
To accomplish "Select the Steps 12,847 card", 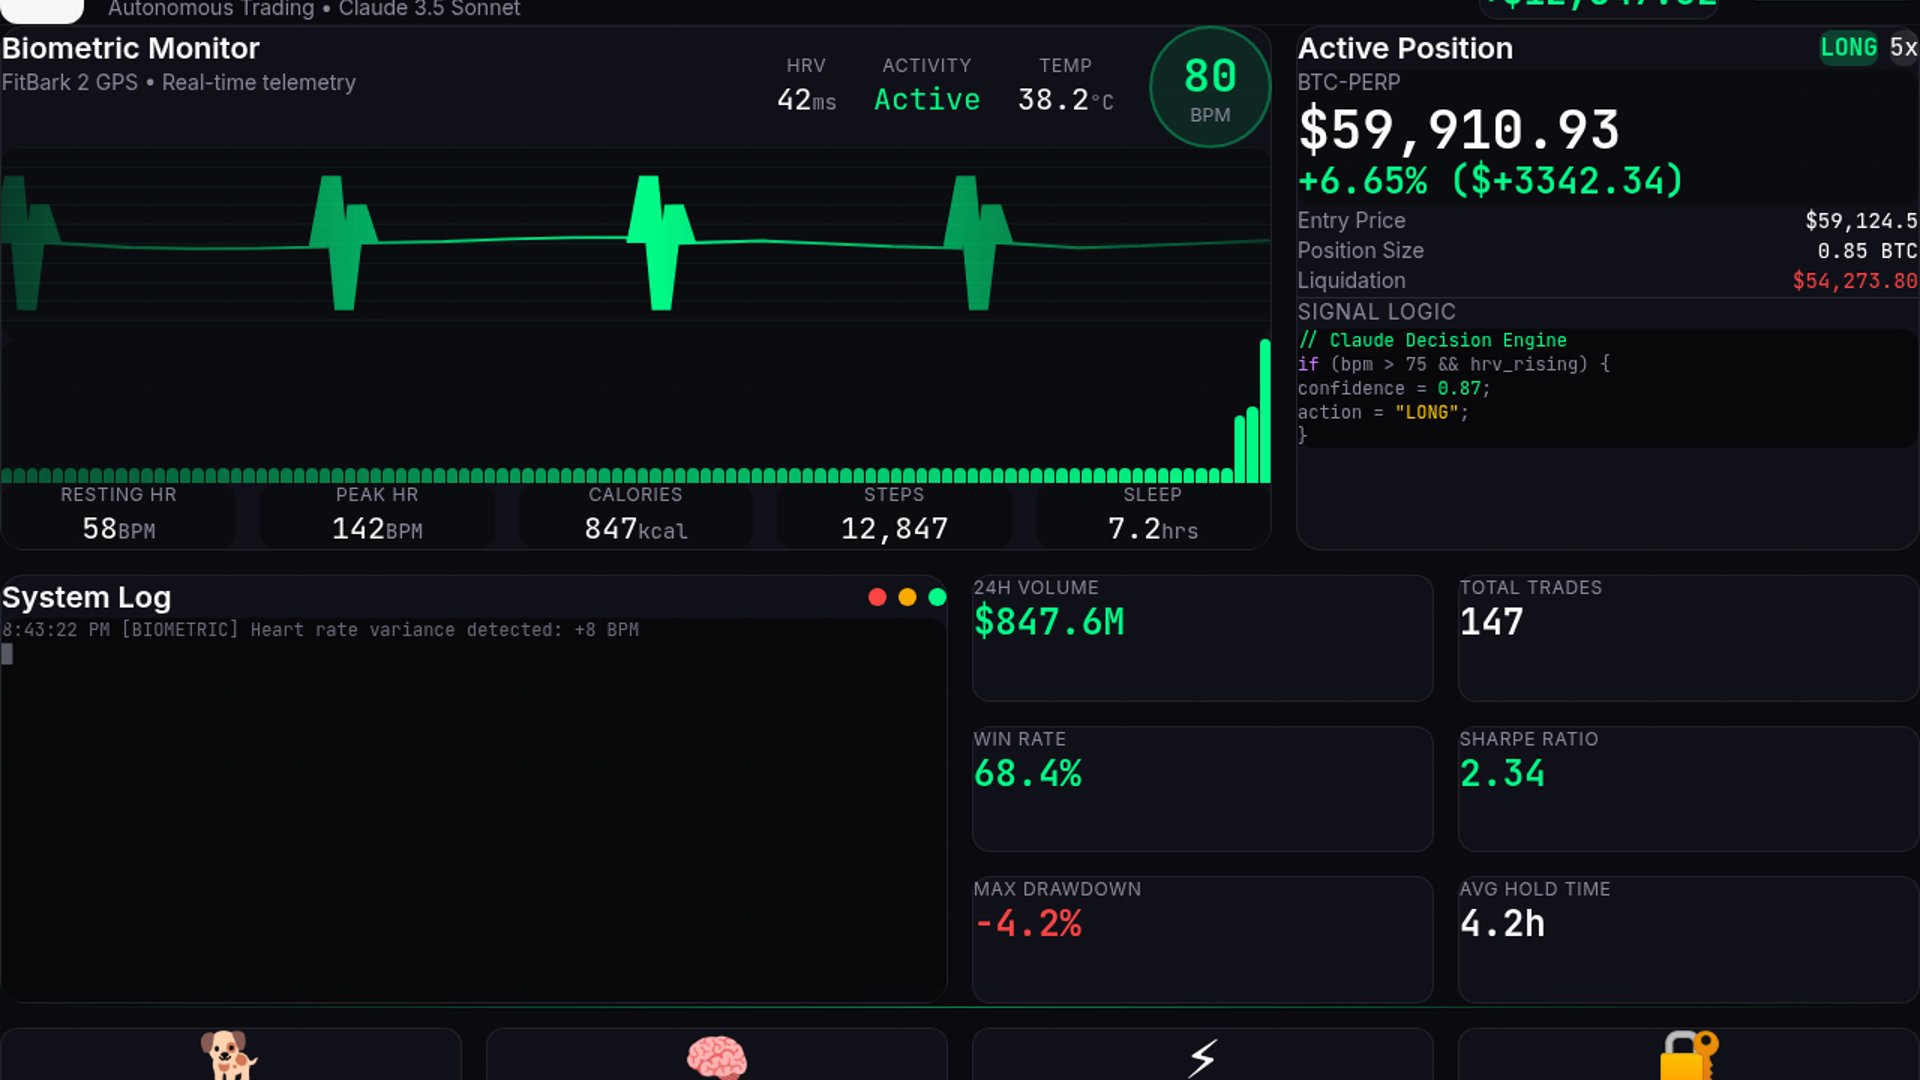I will (894, 514).
